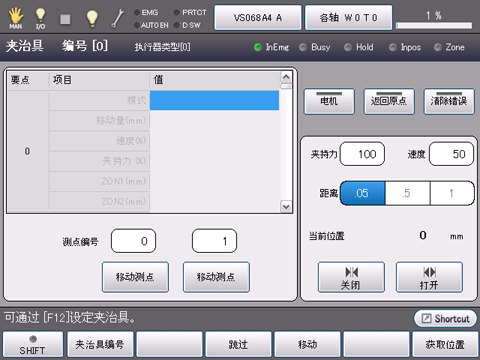
Task: Click the 获取位置 get position function key
Action: click(445, 345)
